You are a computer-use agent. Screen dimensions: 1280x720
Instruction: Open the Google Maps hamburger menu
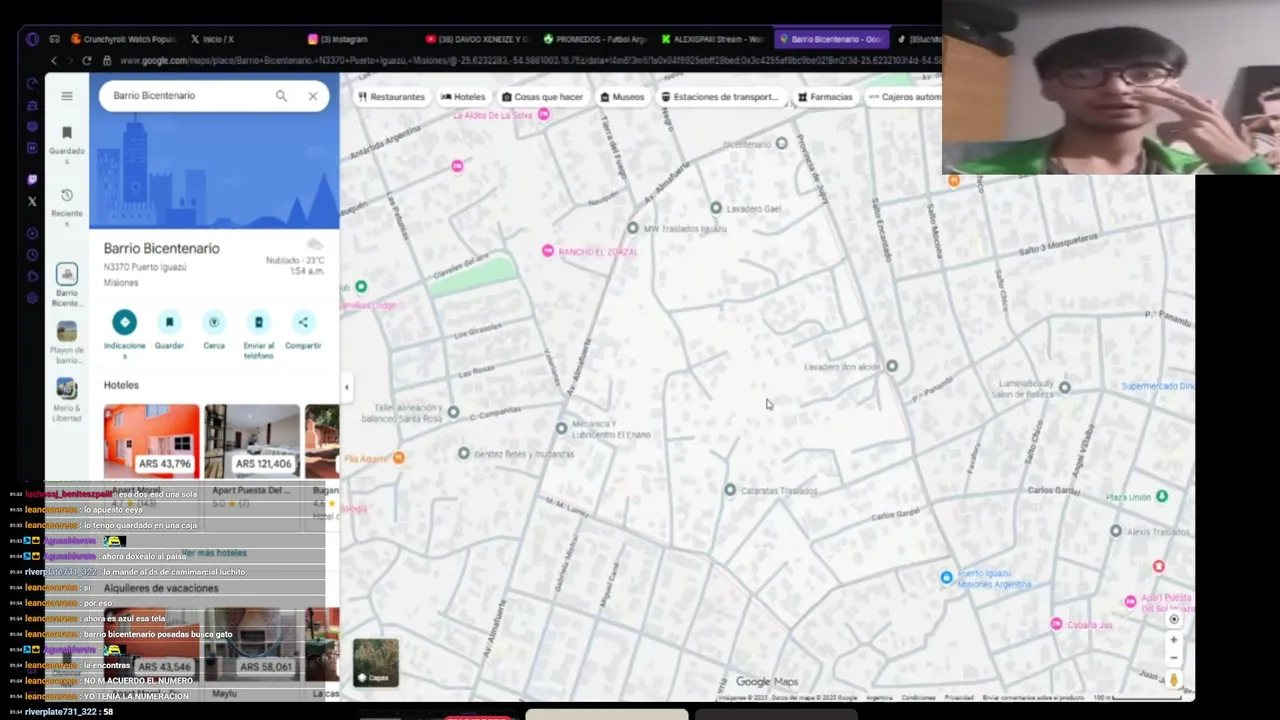(x=67, y=96)
